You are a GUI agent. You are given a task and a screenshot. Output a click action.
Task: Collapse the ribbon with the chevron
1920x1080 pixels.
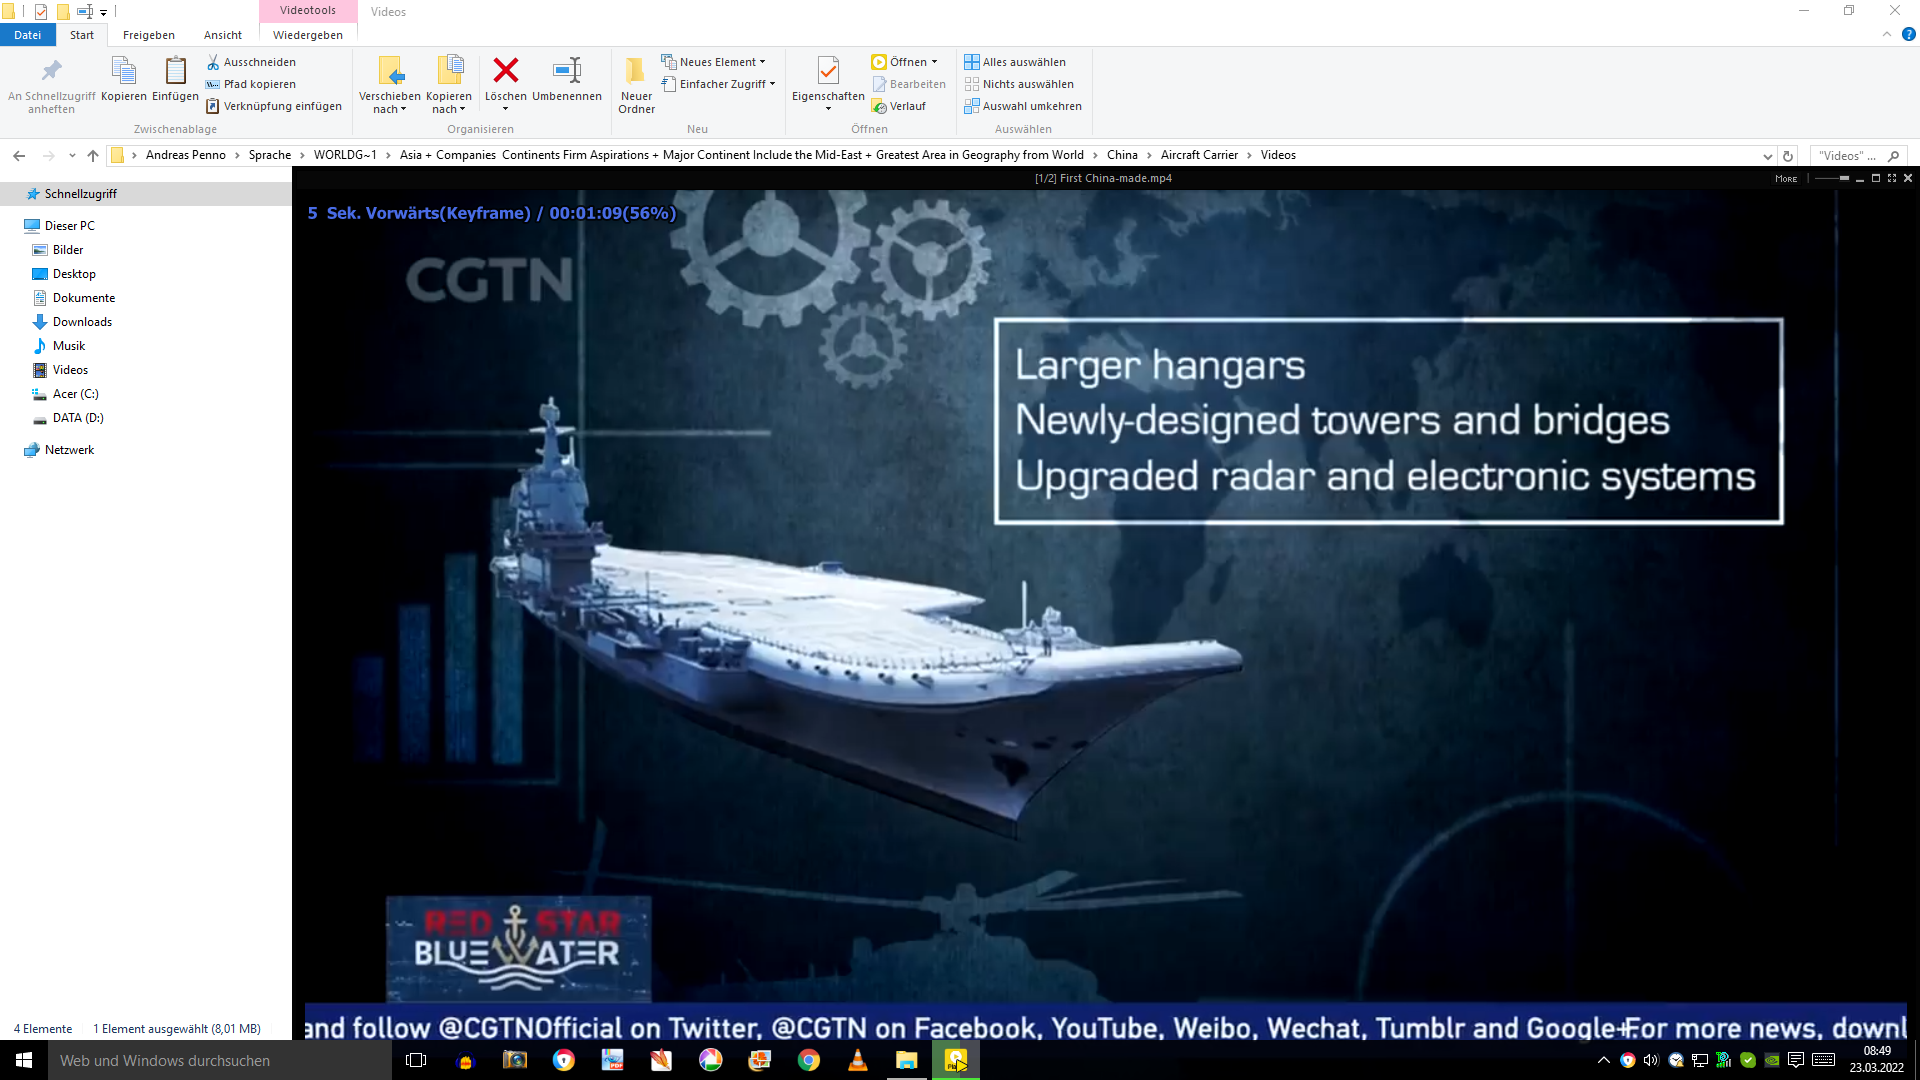coord(1887,34)
